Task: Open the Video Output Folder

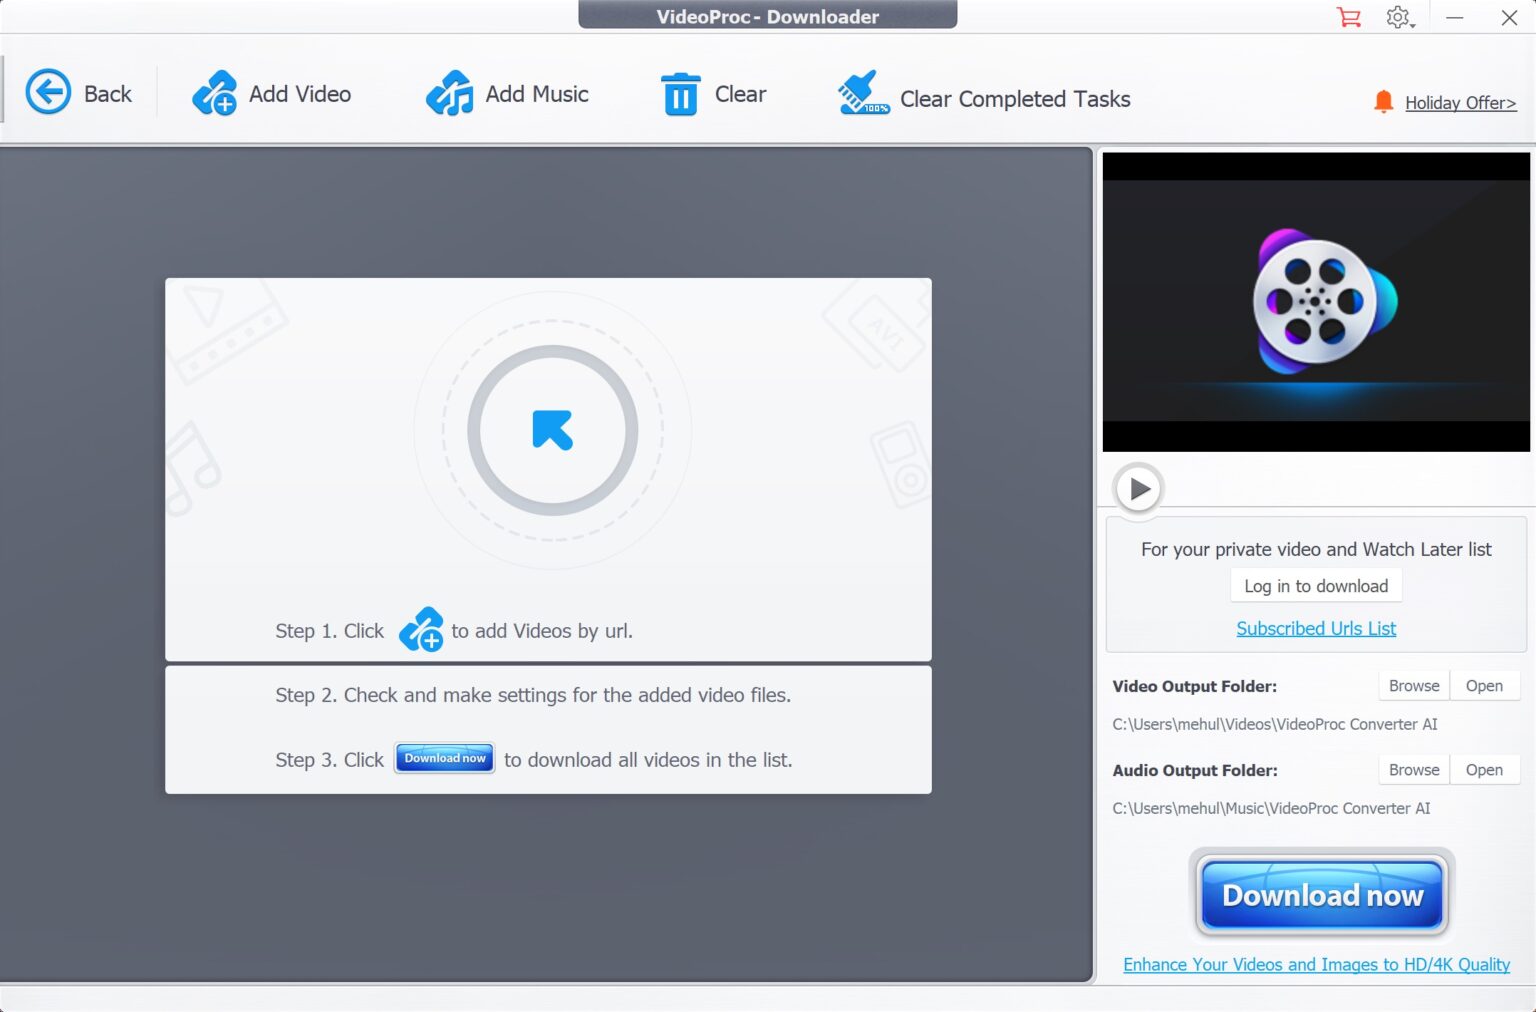Action: [1485, 685]
